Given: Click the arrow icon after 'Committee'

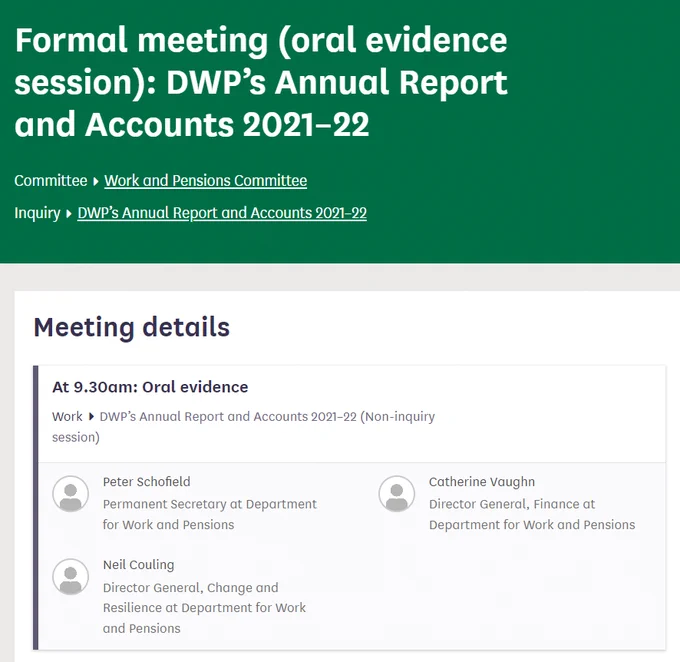Looking at the screenshot, I should pos(96,181).
